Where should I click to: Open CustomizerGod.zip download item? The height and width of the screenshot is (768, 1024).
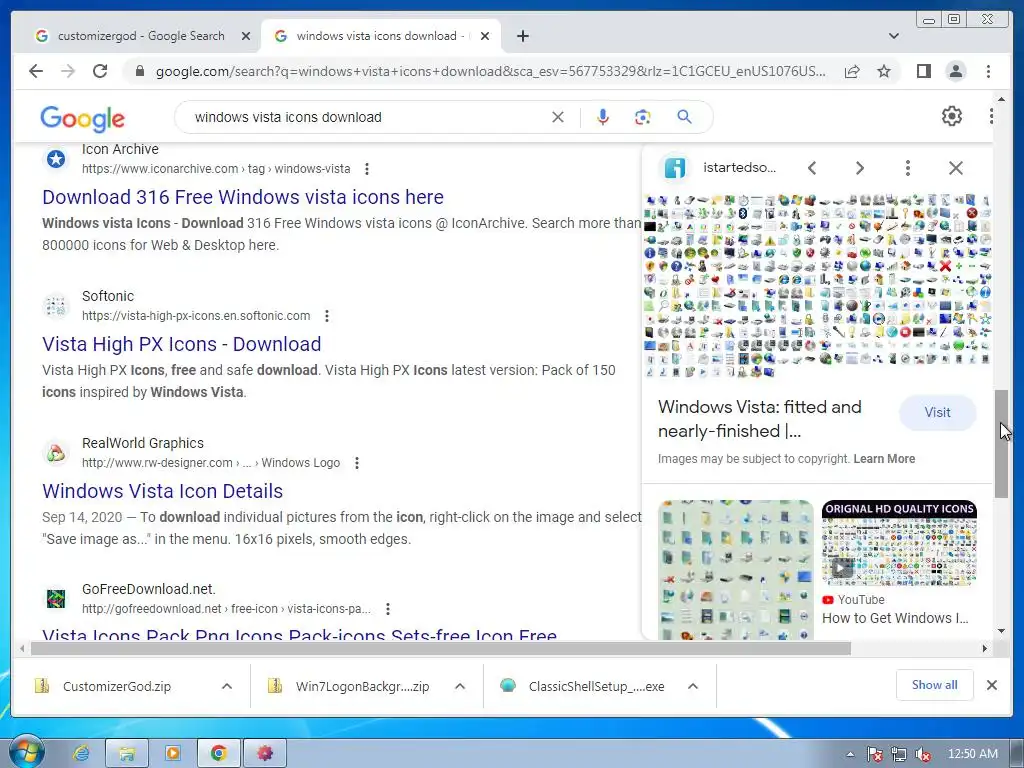click(117, 686)
